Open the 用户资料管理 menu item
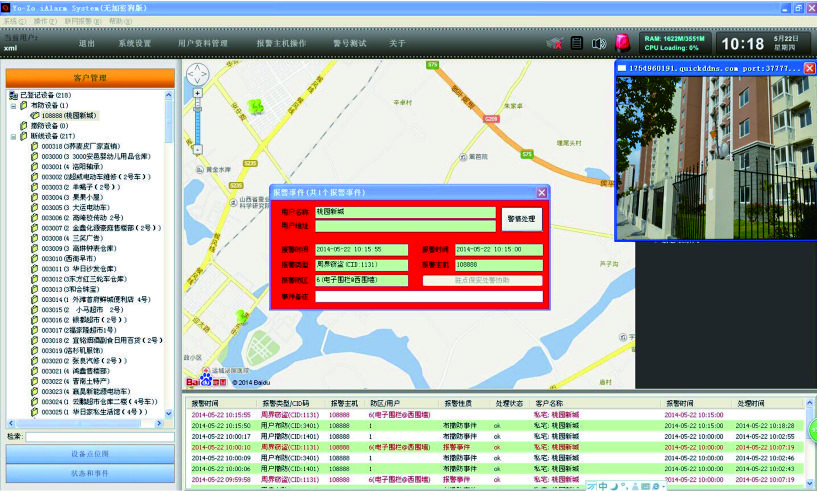This screenshot has width=817, height=491. pos(202,44)
